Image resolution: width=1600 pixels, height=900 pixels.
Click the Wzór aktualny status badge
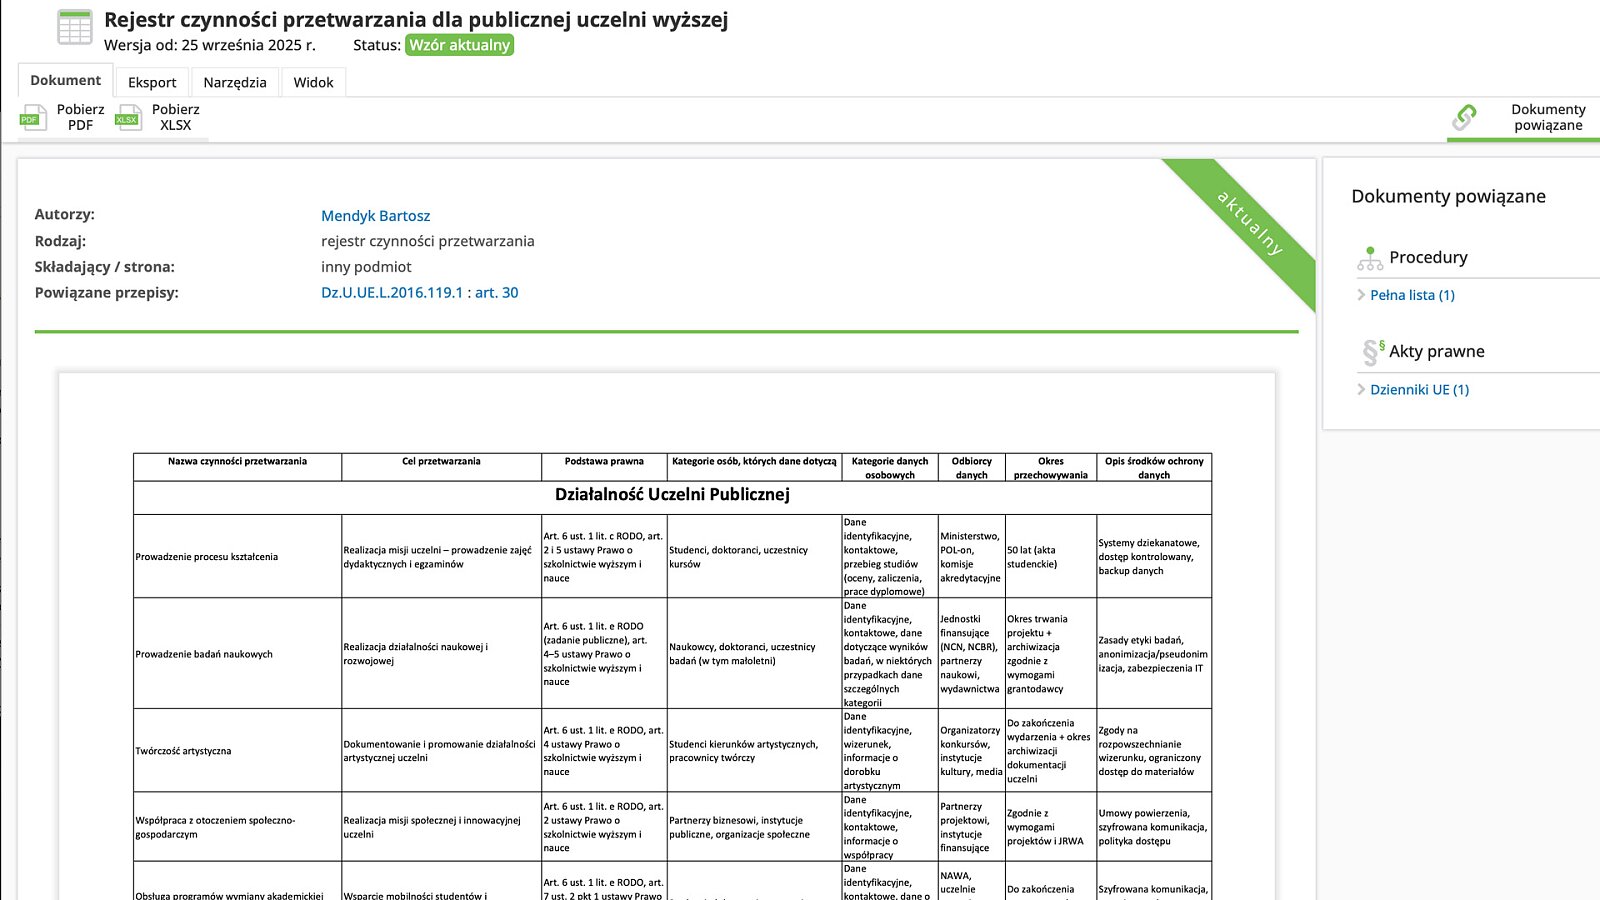(x=459, y=45)
